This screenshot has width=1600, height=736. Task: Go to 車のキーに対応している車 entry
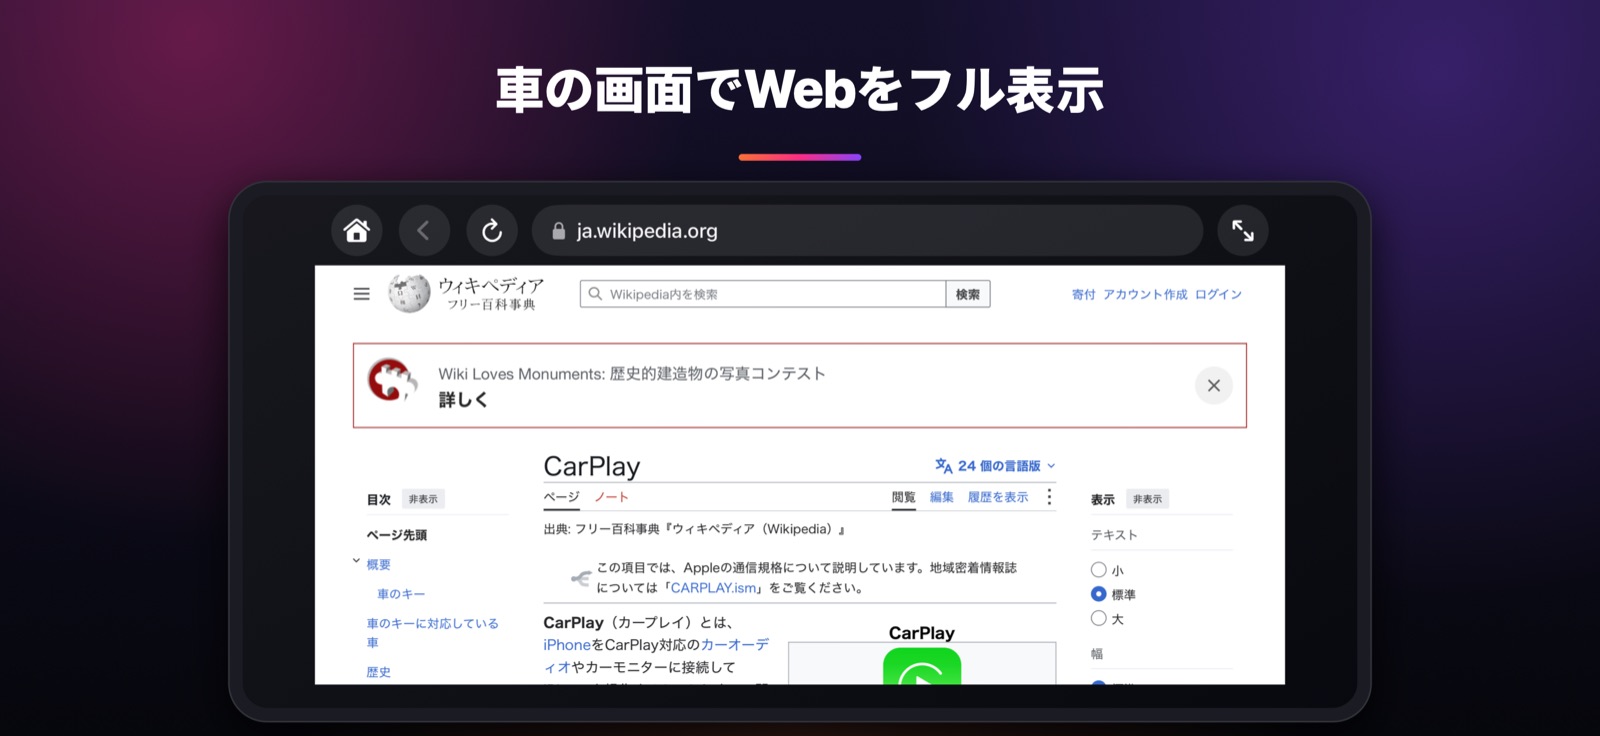click(x=432, y=633)
